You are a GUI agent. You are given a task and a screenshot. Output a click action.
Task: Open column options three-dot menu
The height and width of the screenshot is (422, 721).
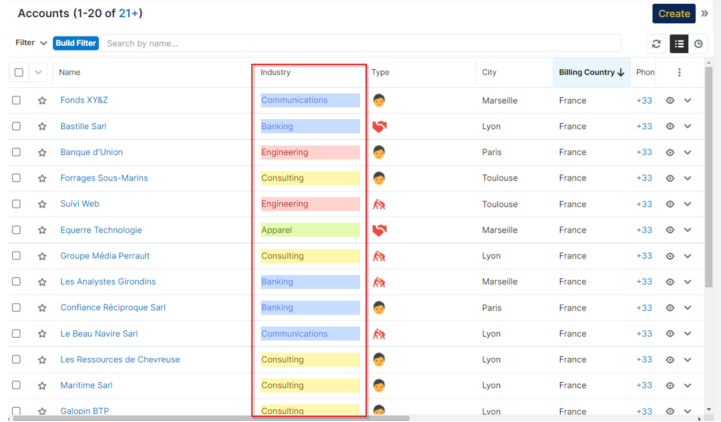click(x=679, y=72)
